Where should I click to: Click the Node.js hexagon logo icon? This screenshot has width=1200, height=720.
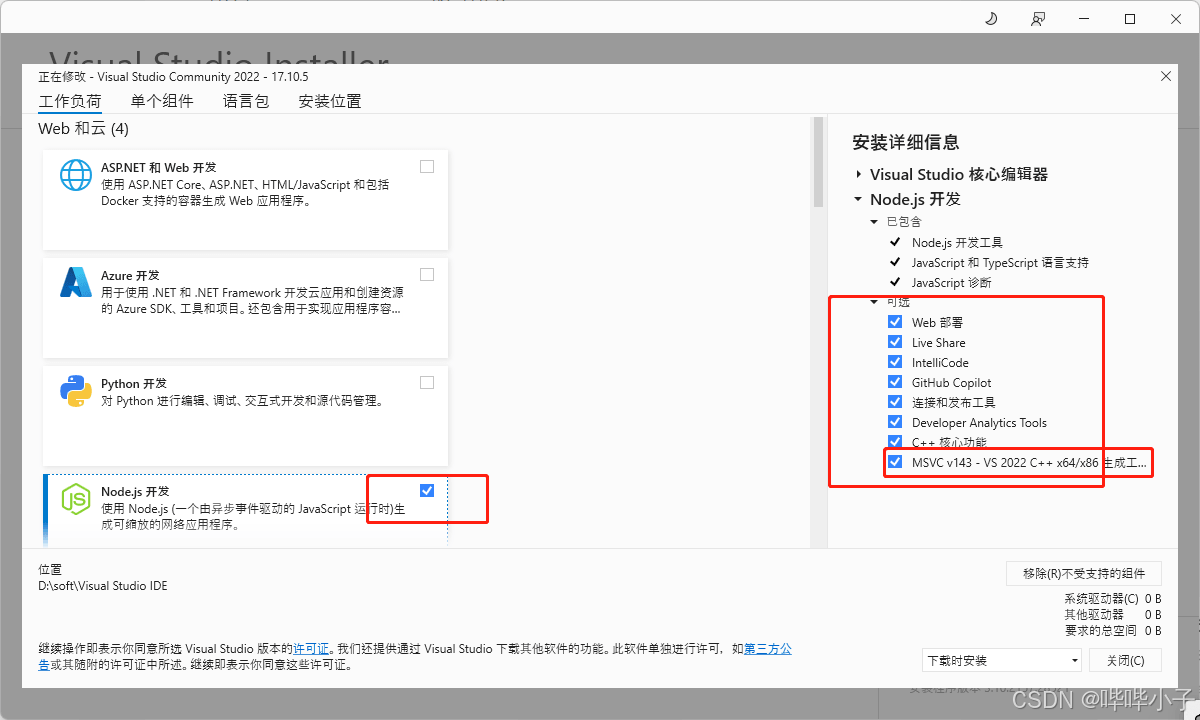pos(76,499)
